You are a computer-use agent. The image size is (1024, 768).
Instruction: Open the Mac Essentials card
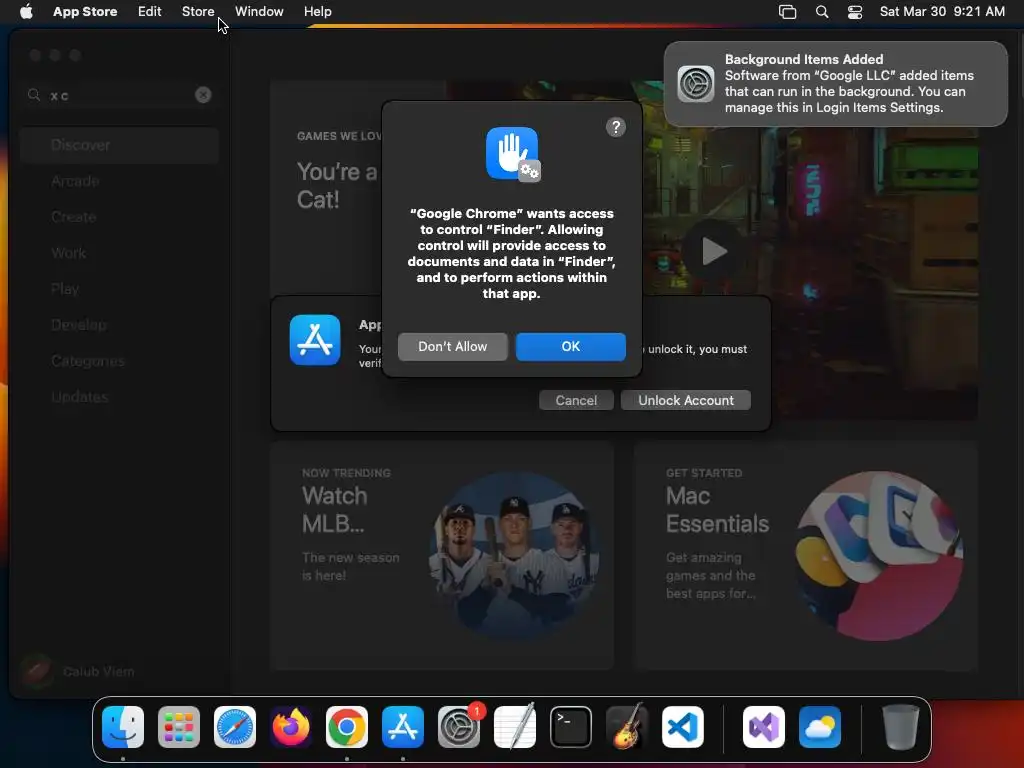click(x=805, y=555)
